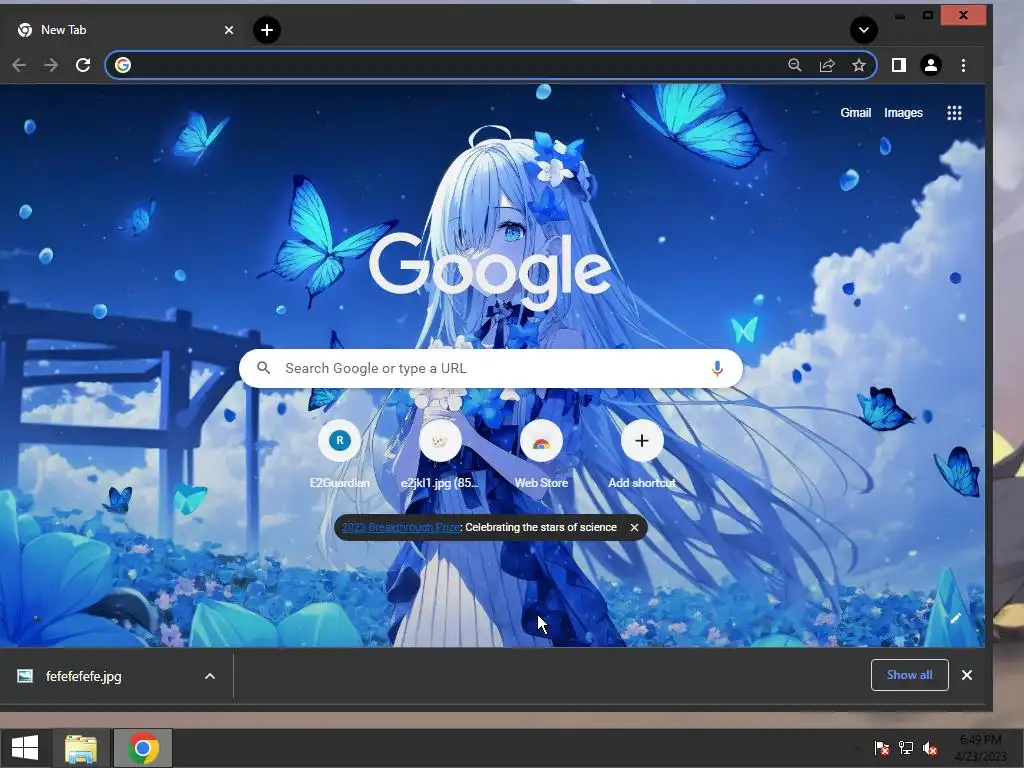Open the Google apps grid
Screen dimensions: 1024x768
[x=954, y=113]
